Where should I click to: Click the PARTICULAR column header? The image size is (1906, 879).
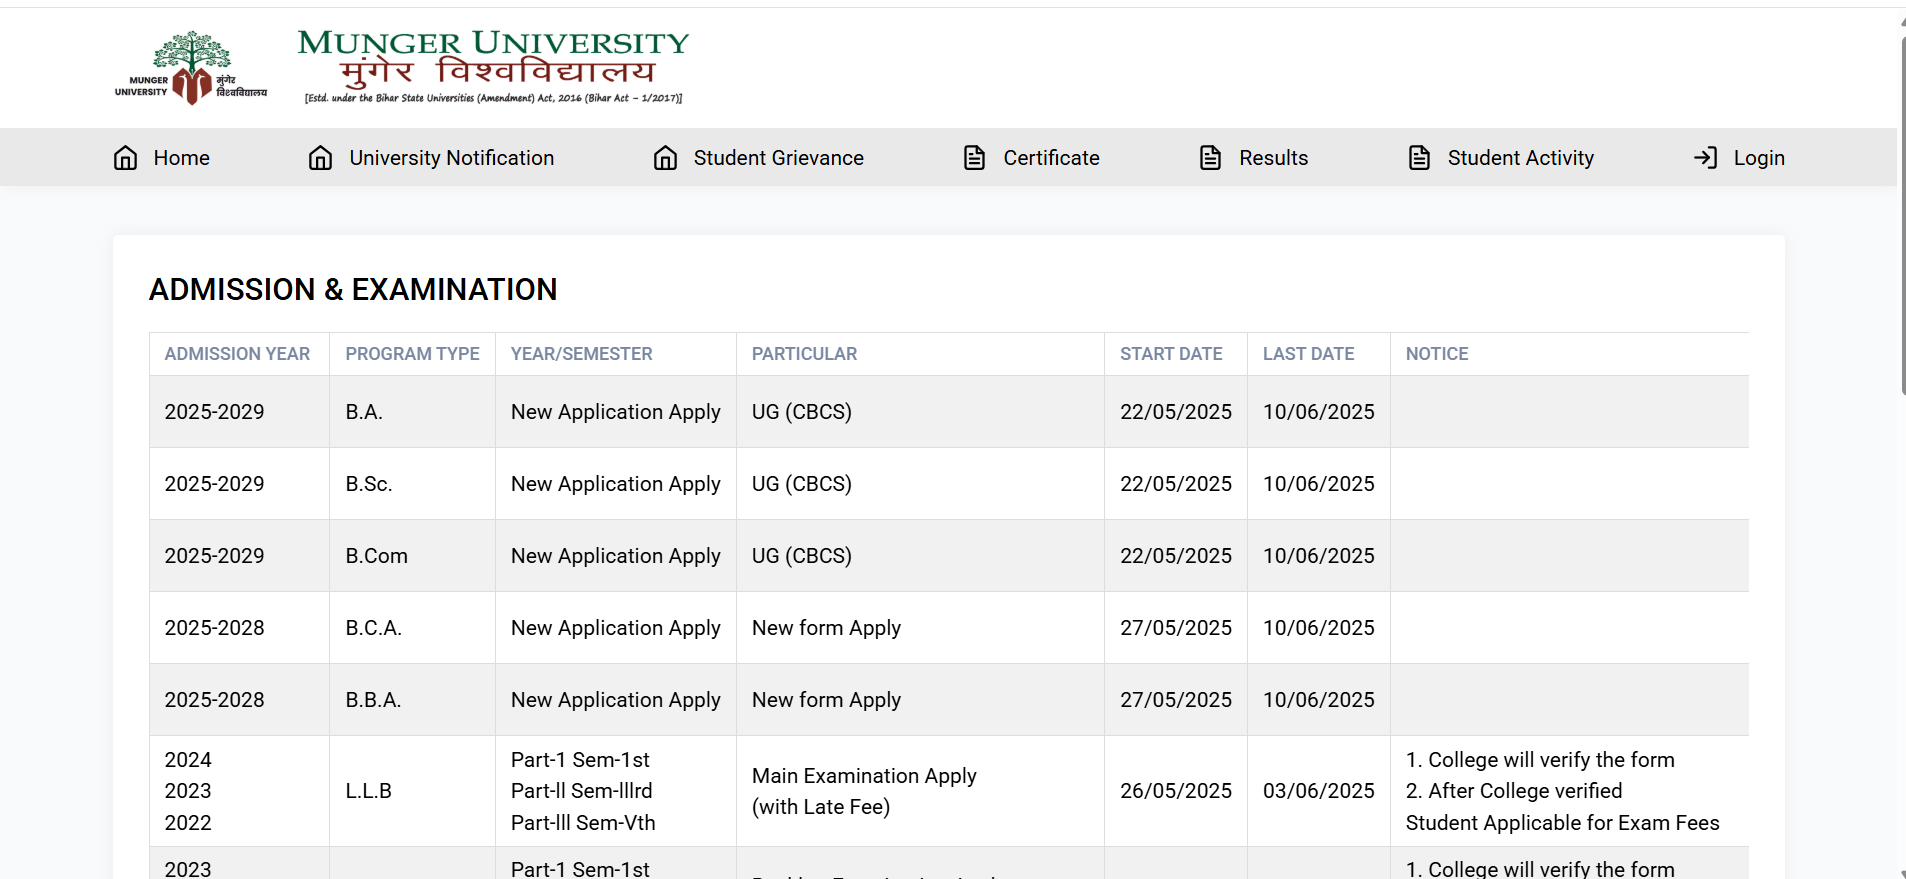(805, 354)
